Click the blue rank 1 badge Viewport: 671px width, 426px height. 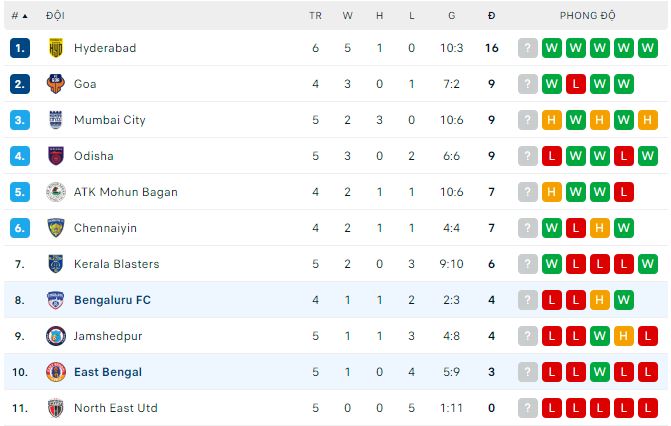[x=20, y=48]
